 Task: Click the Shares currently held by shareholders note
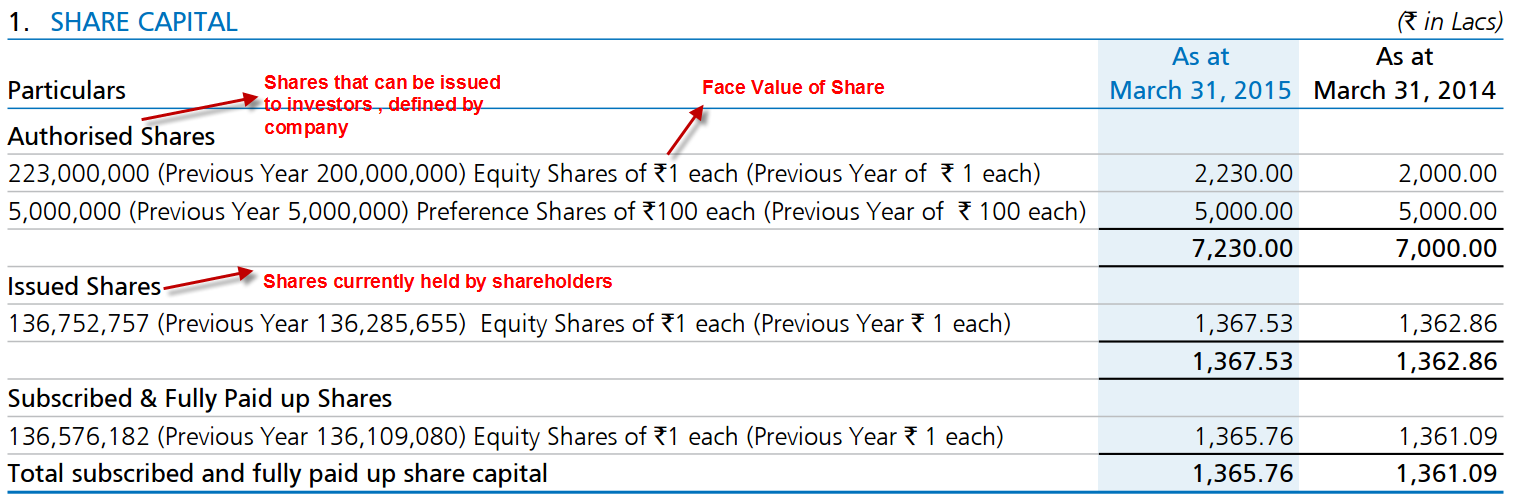[x=437, y=282]
